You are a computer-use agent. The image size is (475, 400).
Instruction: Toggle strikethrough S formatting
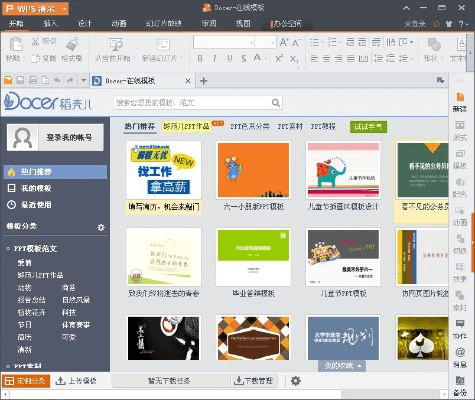click(x=244, y=59)
